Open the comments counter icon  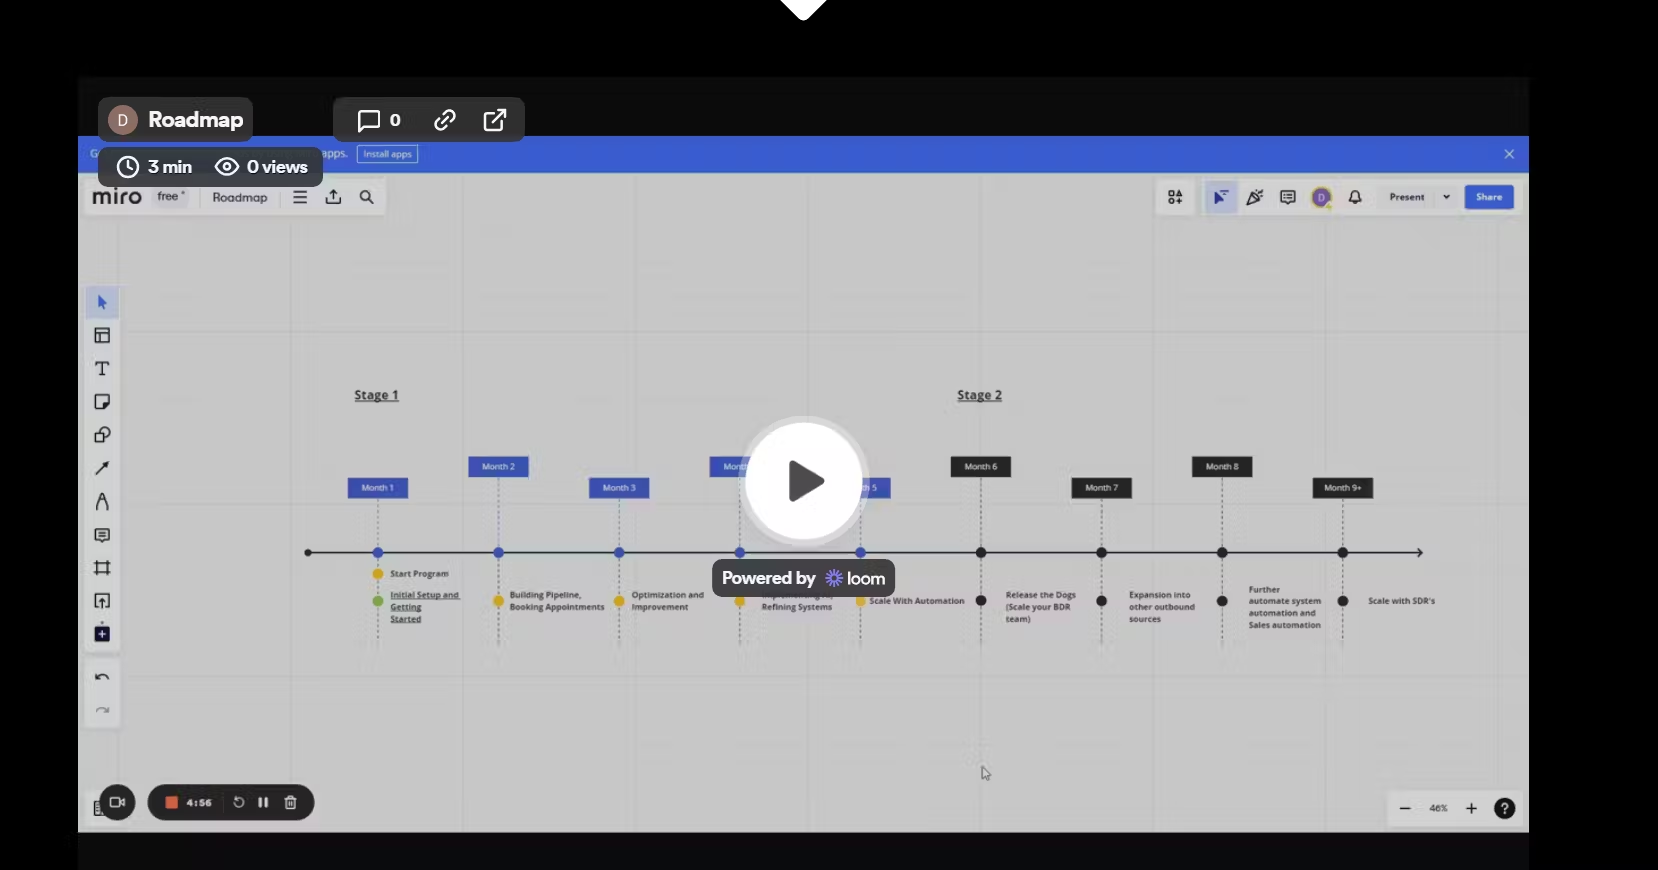(379, 120)
